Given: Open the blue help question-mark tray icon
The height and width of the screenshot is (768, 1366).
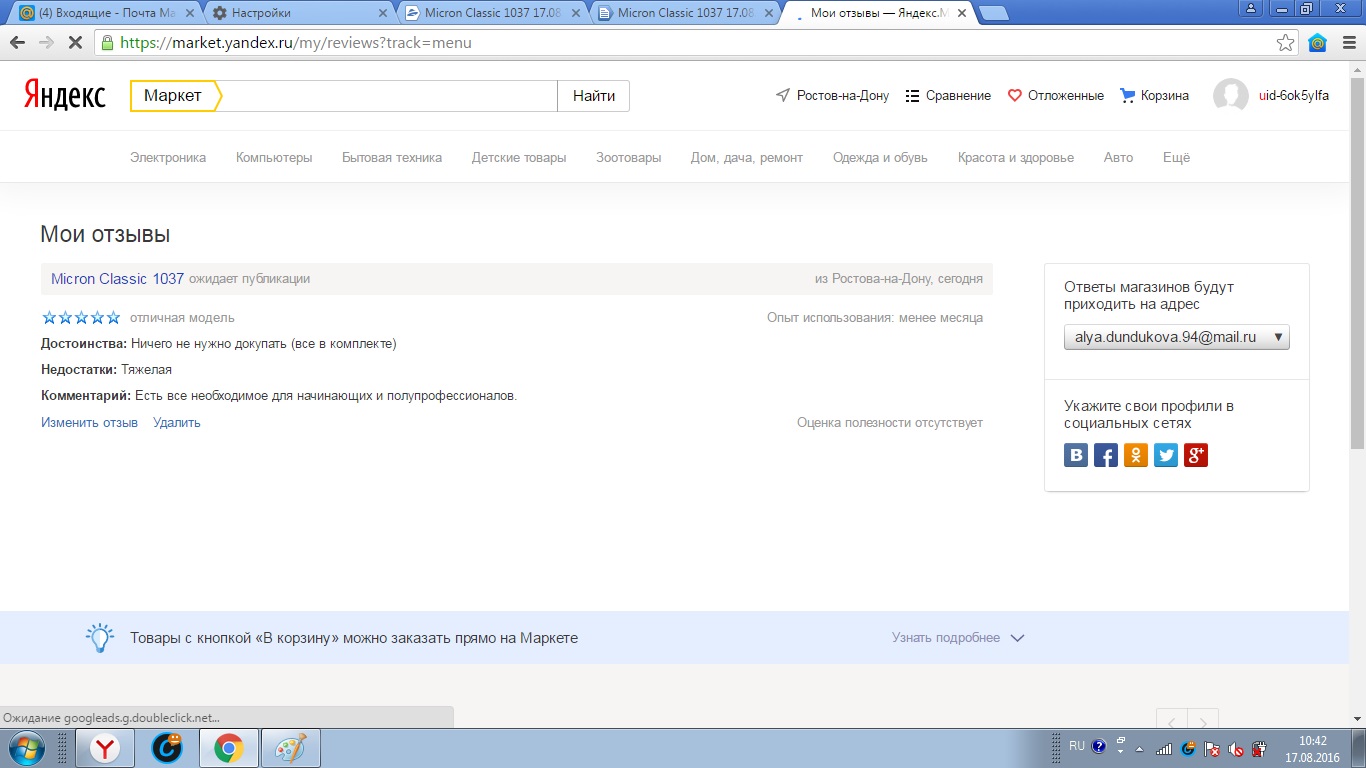Looking at the screenshot, I should [1098, 746].
